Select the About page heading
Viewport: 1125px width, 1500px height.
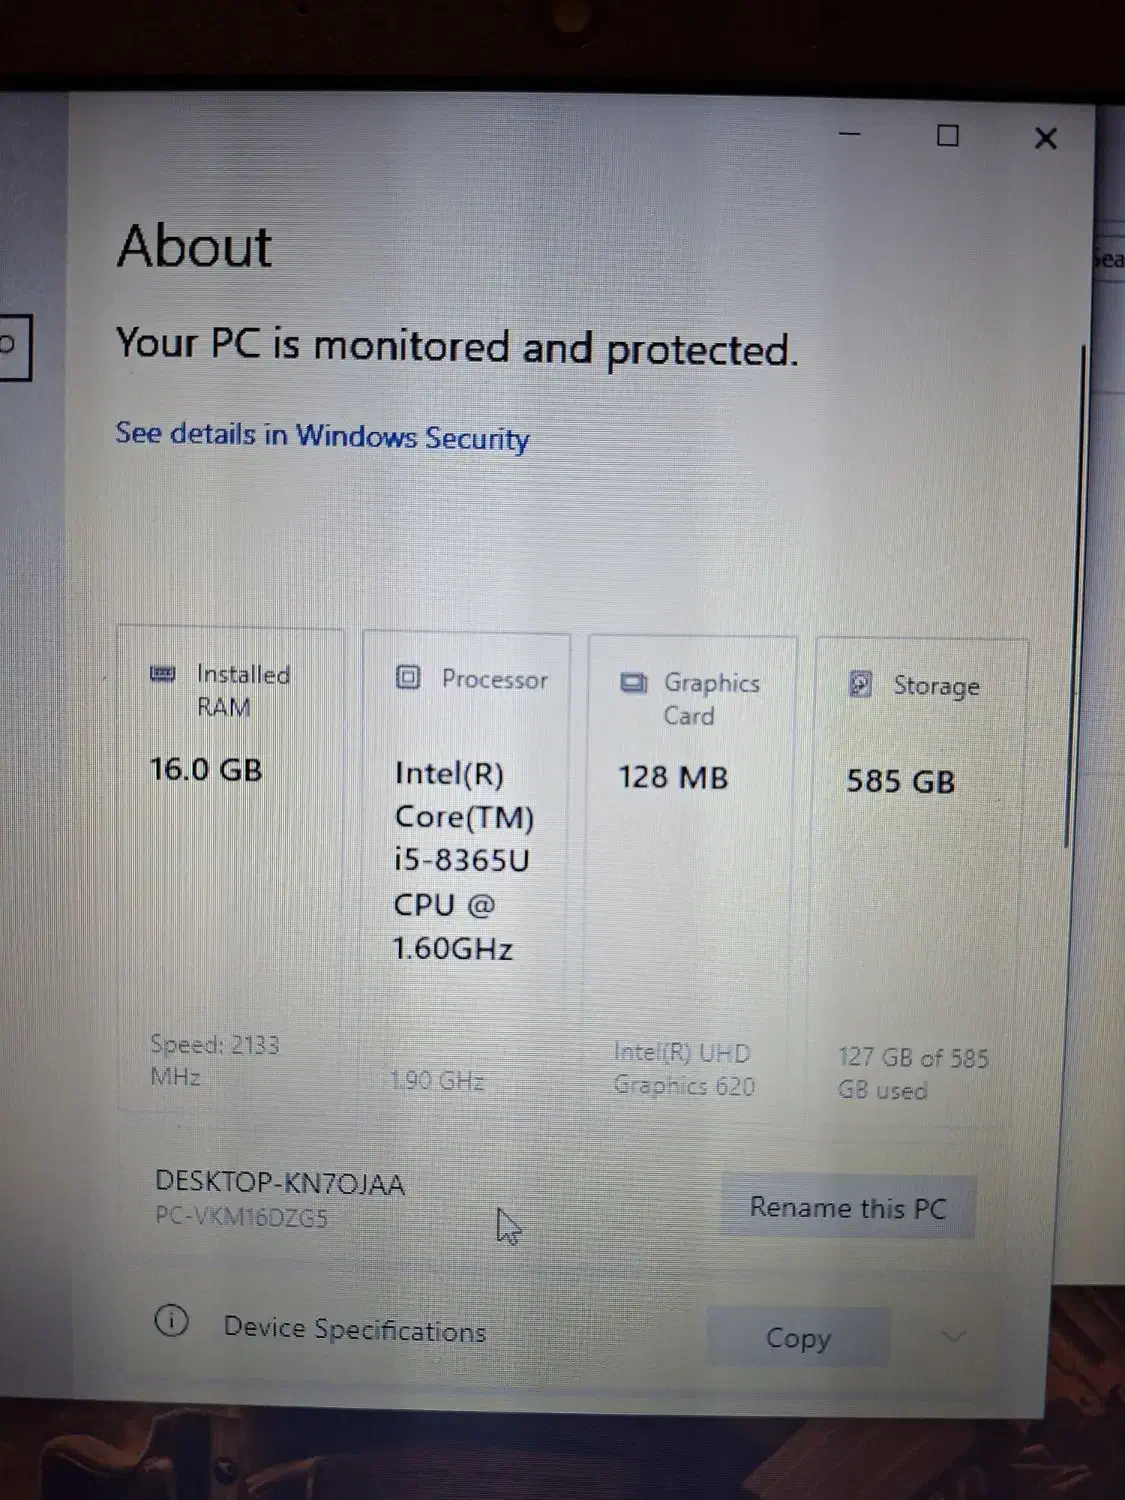point(194,245)
